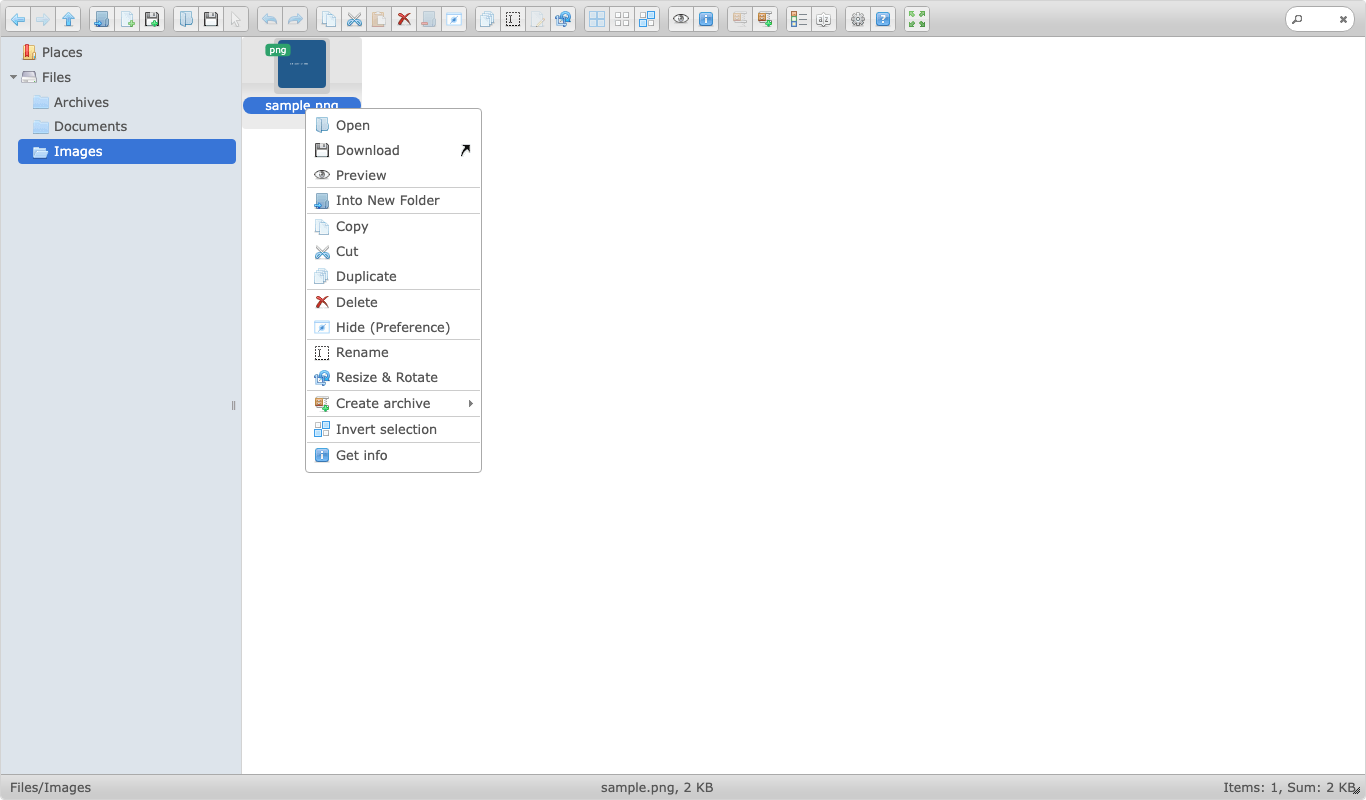
Task: Click the upload files toolbar icon
Action: [x=152, y=19]
